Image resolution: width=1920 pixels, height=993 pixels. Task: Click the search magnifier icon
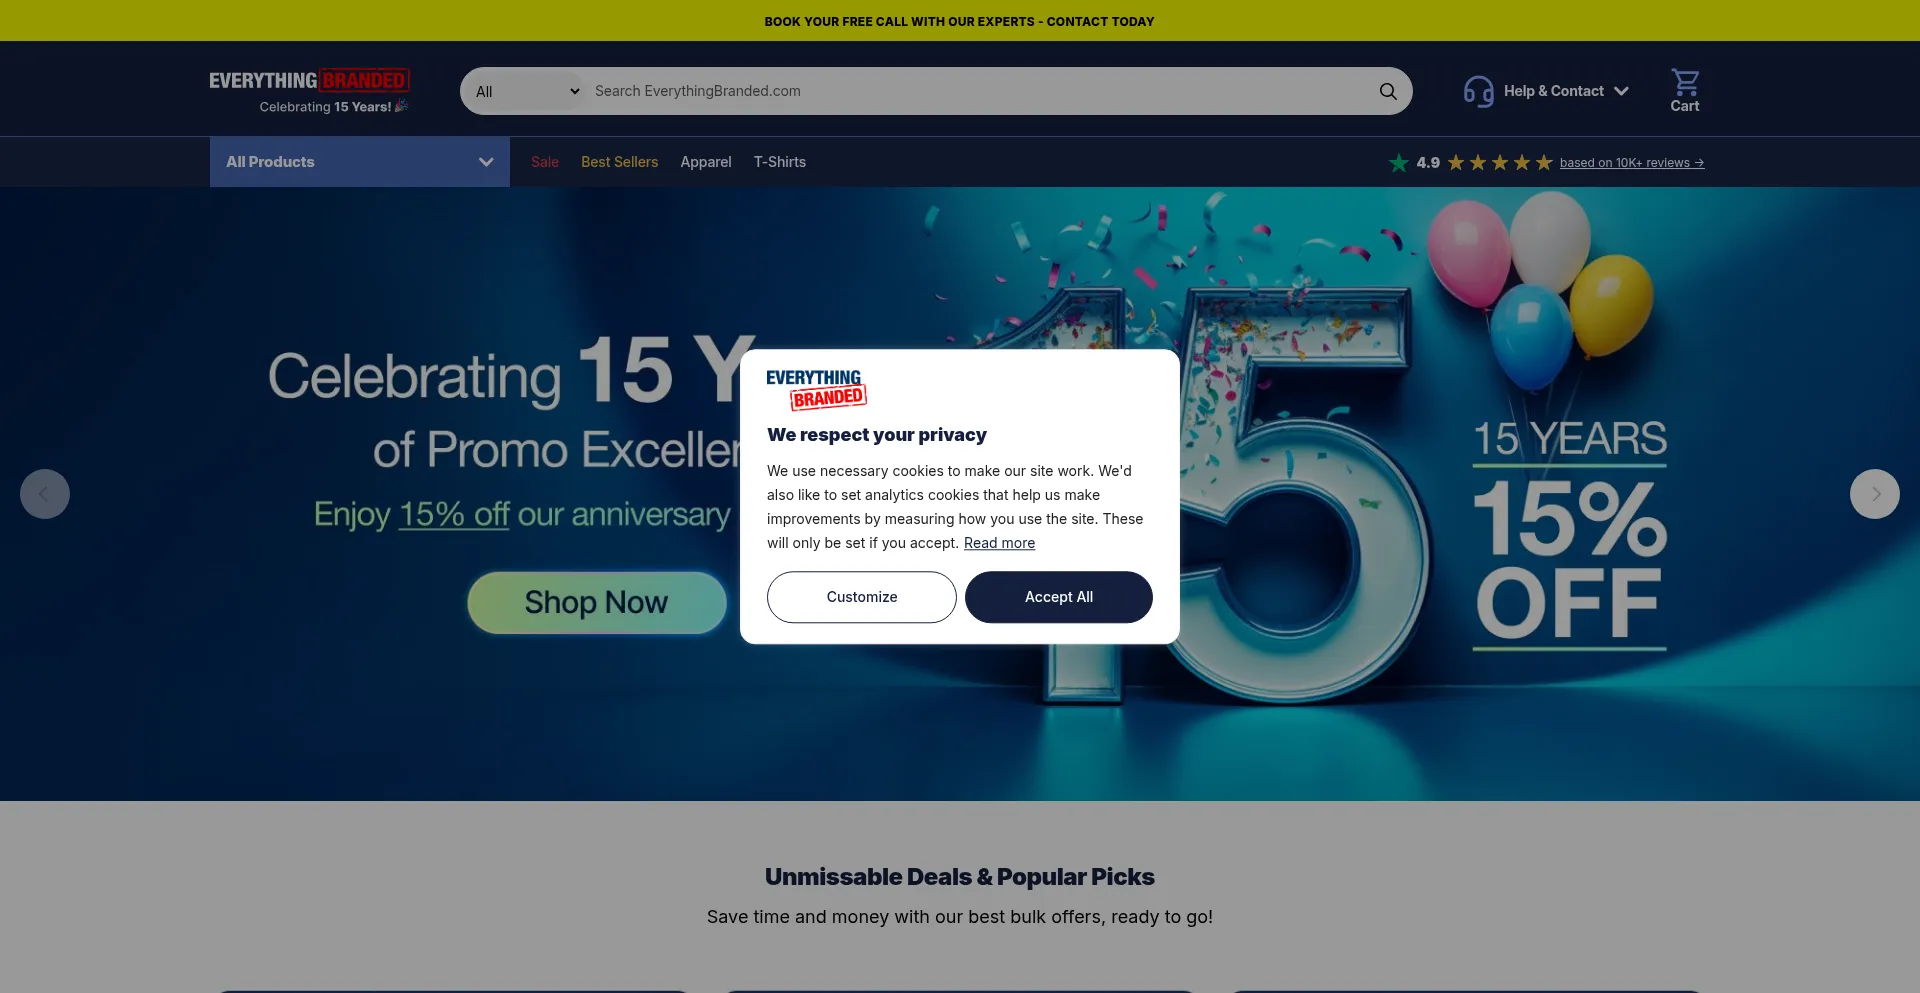pos(1388,91)
